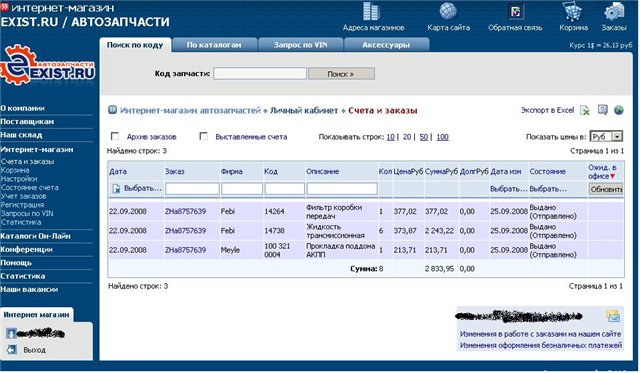Open the Показать цены в currency dropdown

[606, 137]
